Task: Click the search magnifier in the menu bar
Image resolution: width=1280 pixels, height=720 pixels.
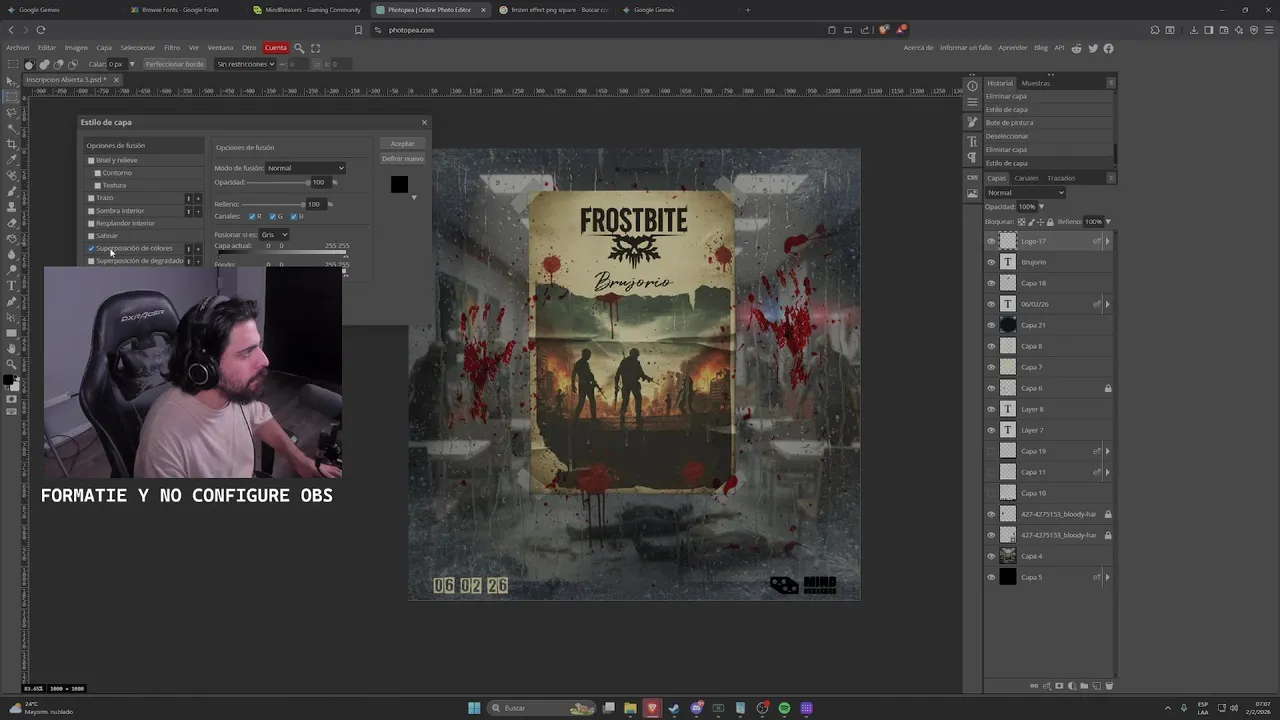Action: [298, 48]
